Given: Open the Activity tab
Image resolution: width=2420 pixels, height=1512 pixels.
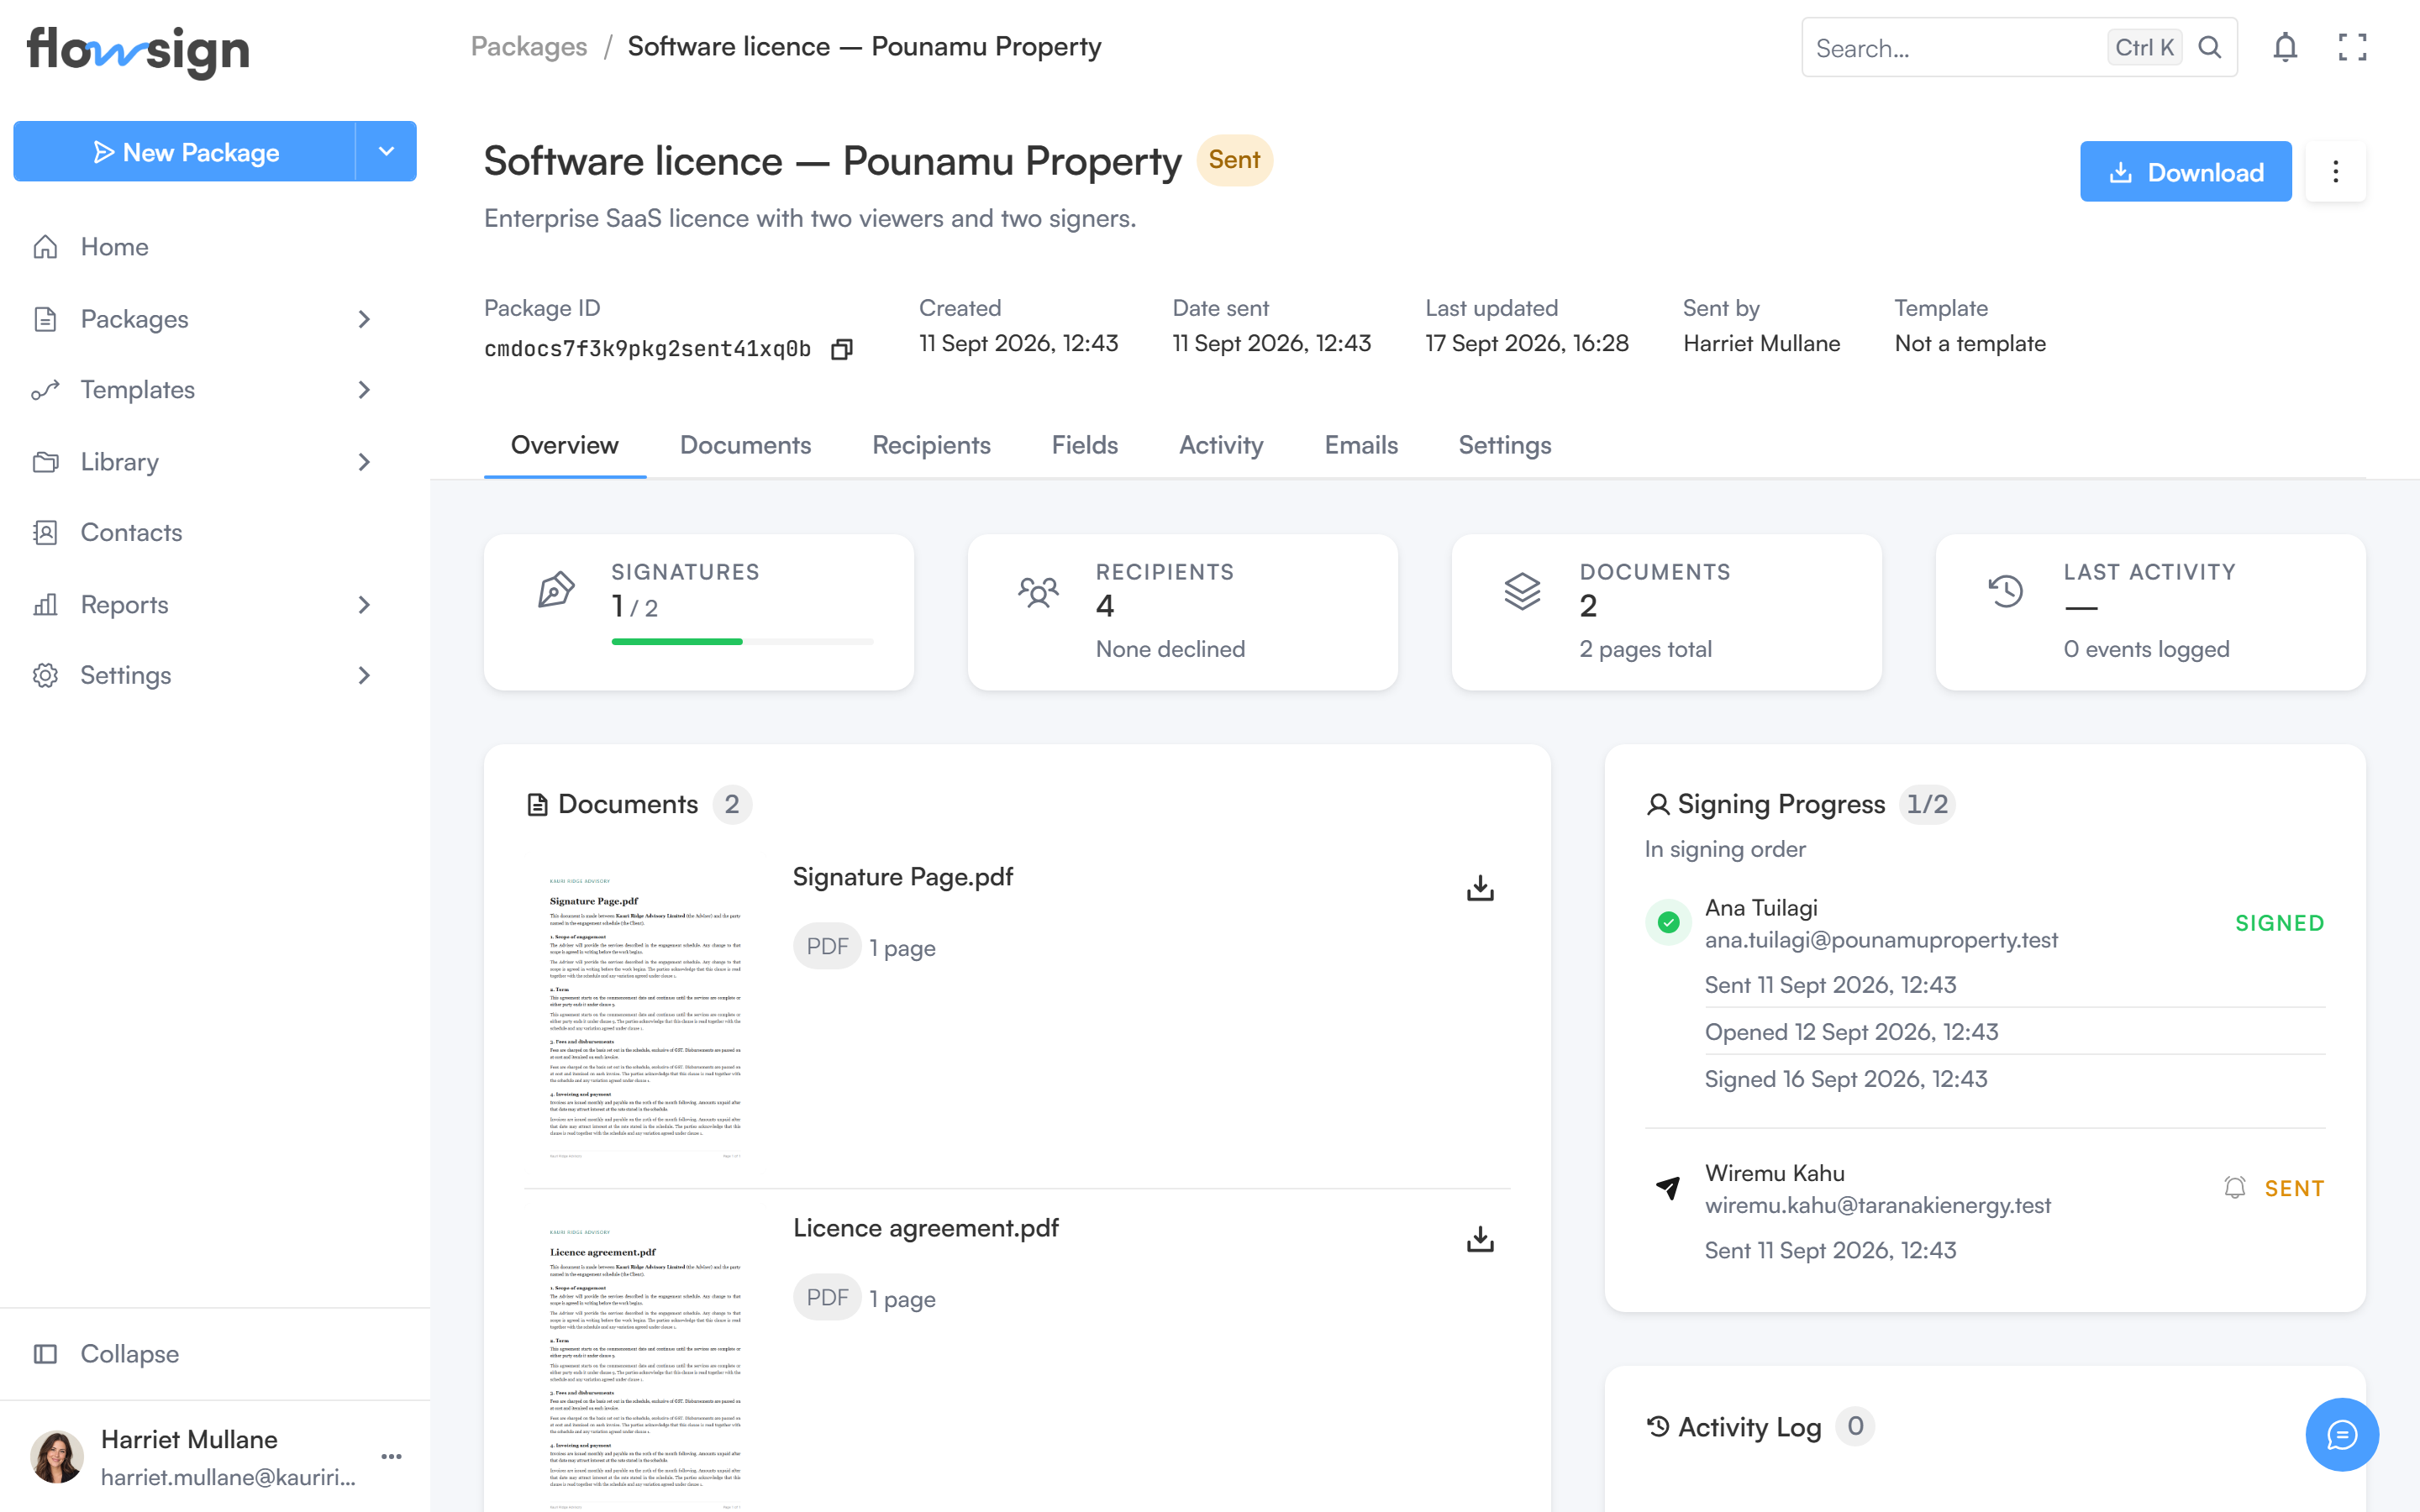Looking at the screenshot, I should click(x=1221, y=446).
